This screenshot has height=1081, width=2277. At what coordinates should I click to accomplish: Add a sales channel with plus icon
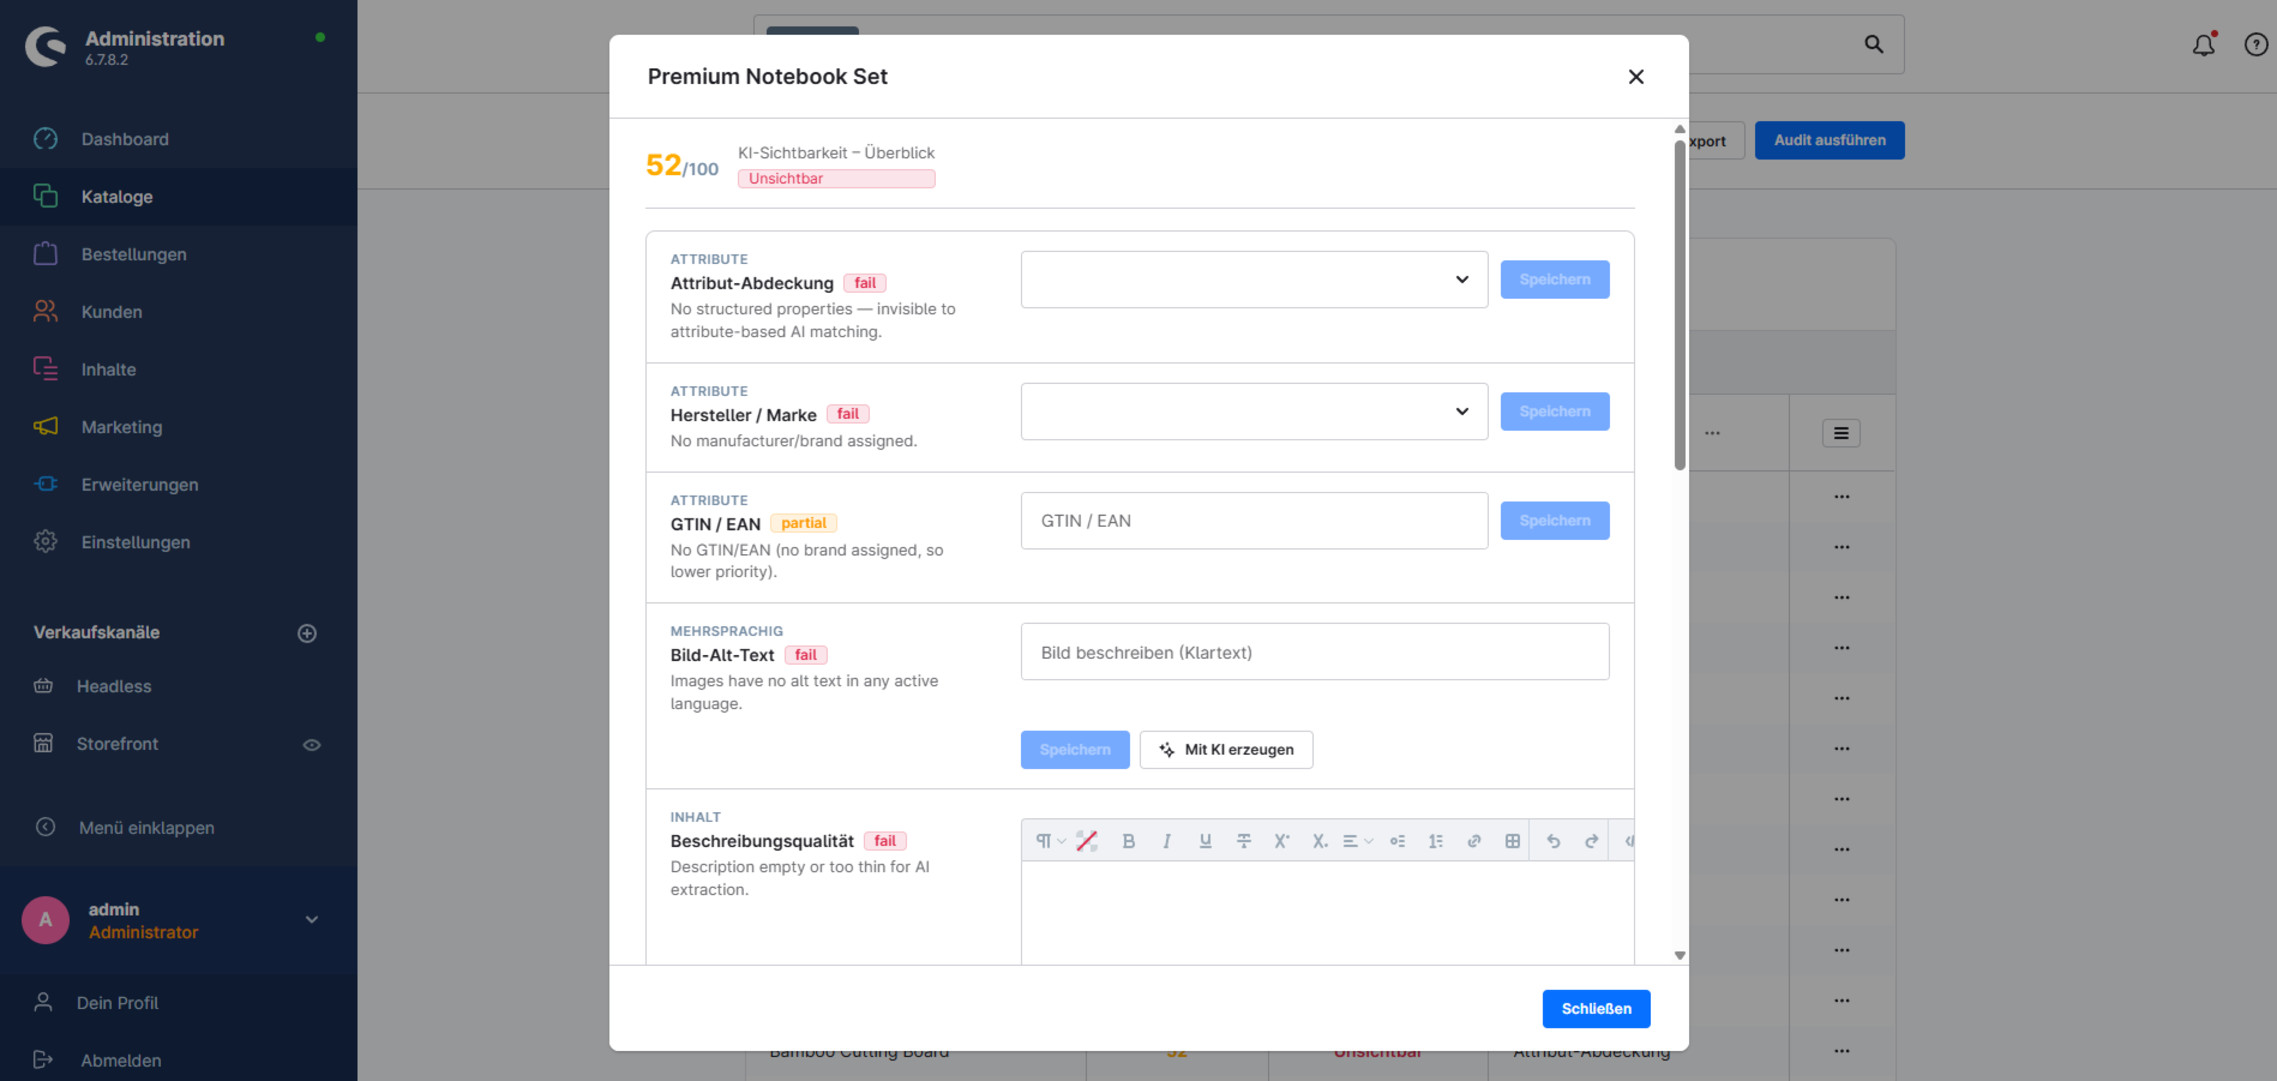[307, 633]
